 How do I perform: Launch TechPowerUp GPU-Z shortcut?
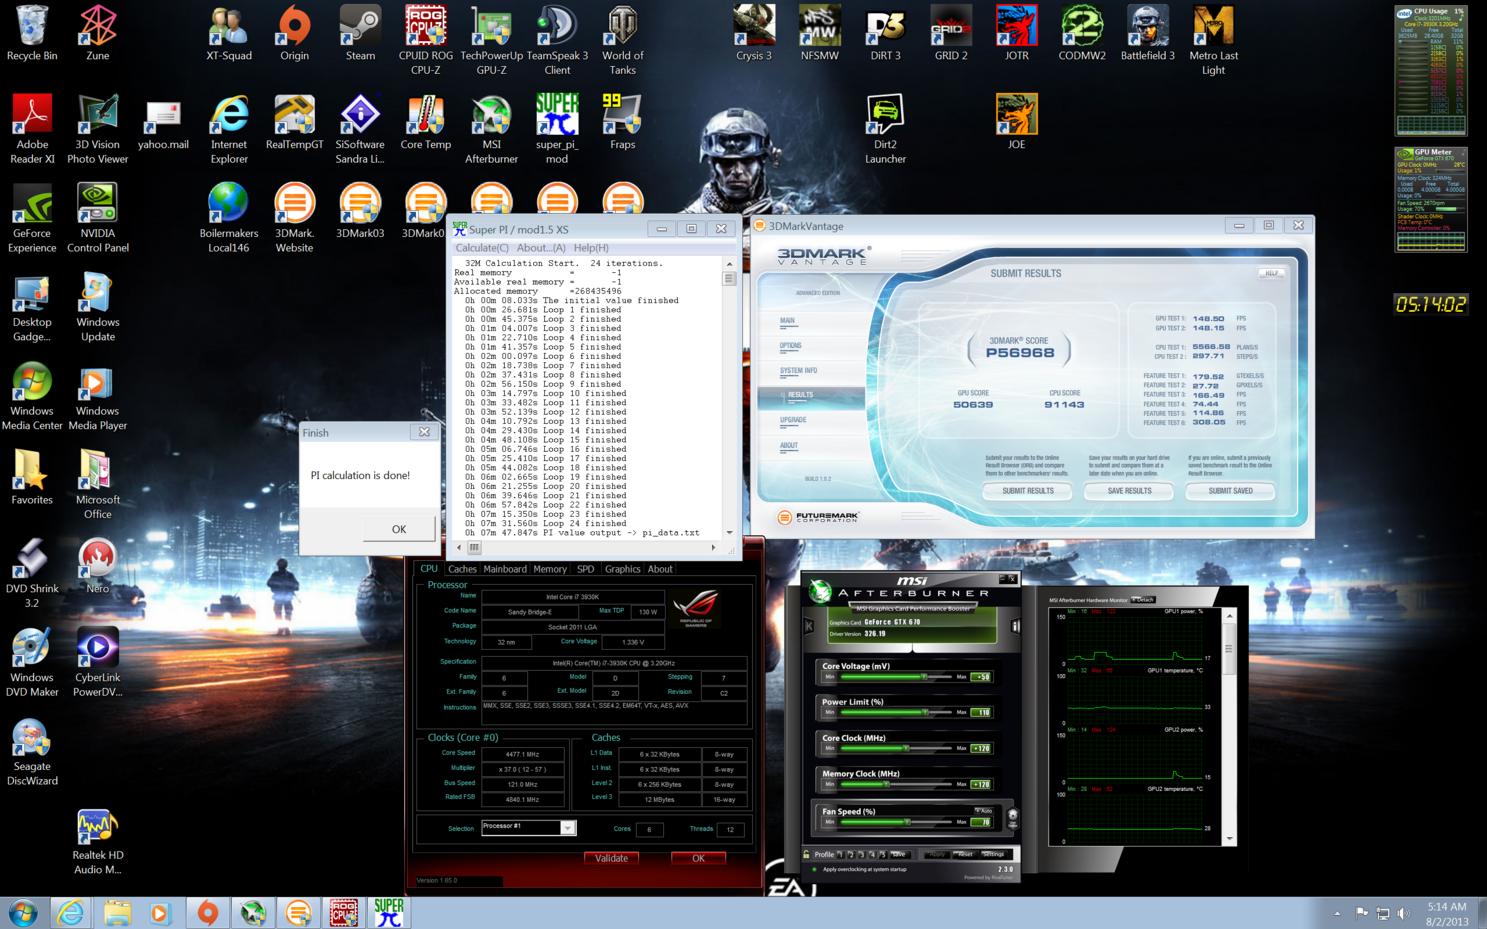point(491,40)
